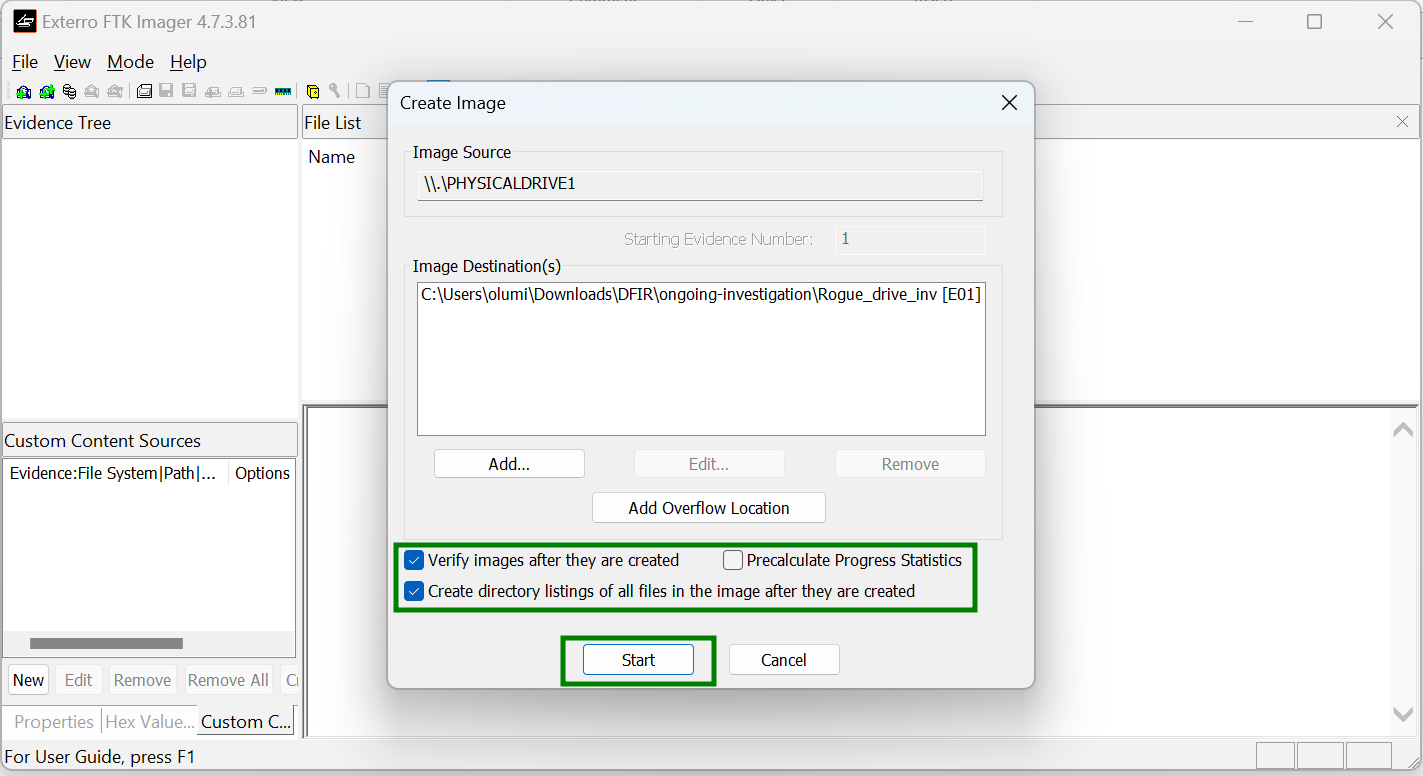1423x776 pixels.
Task: Click the Add Overflow Location button
Action: click(709, 508)
